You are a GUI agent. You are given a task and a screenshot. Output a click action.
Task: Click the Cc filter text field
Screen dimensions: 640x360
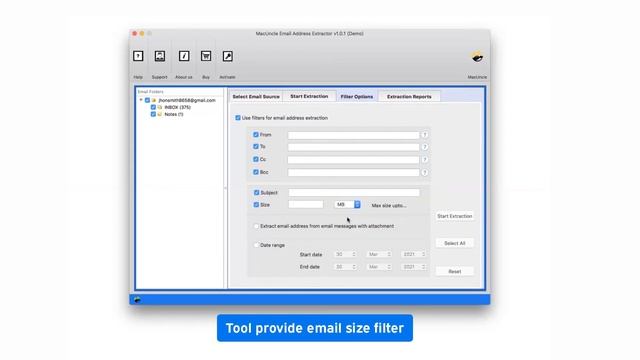coord(353,160)
